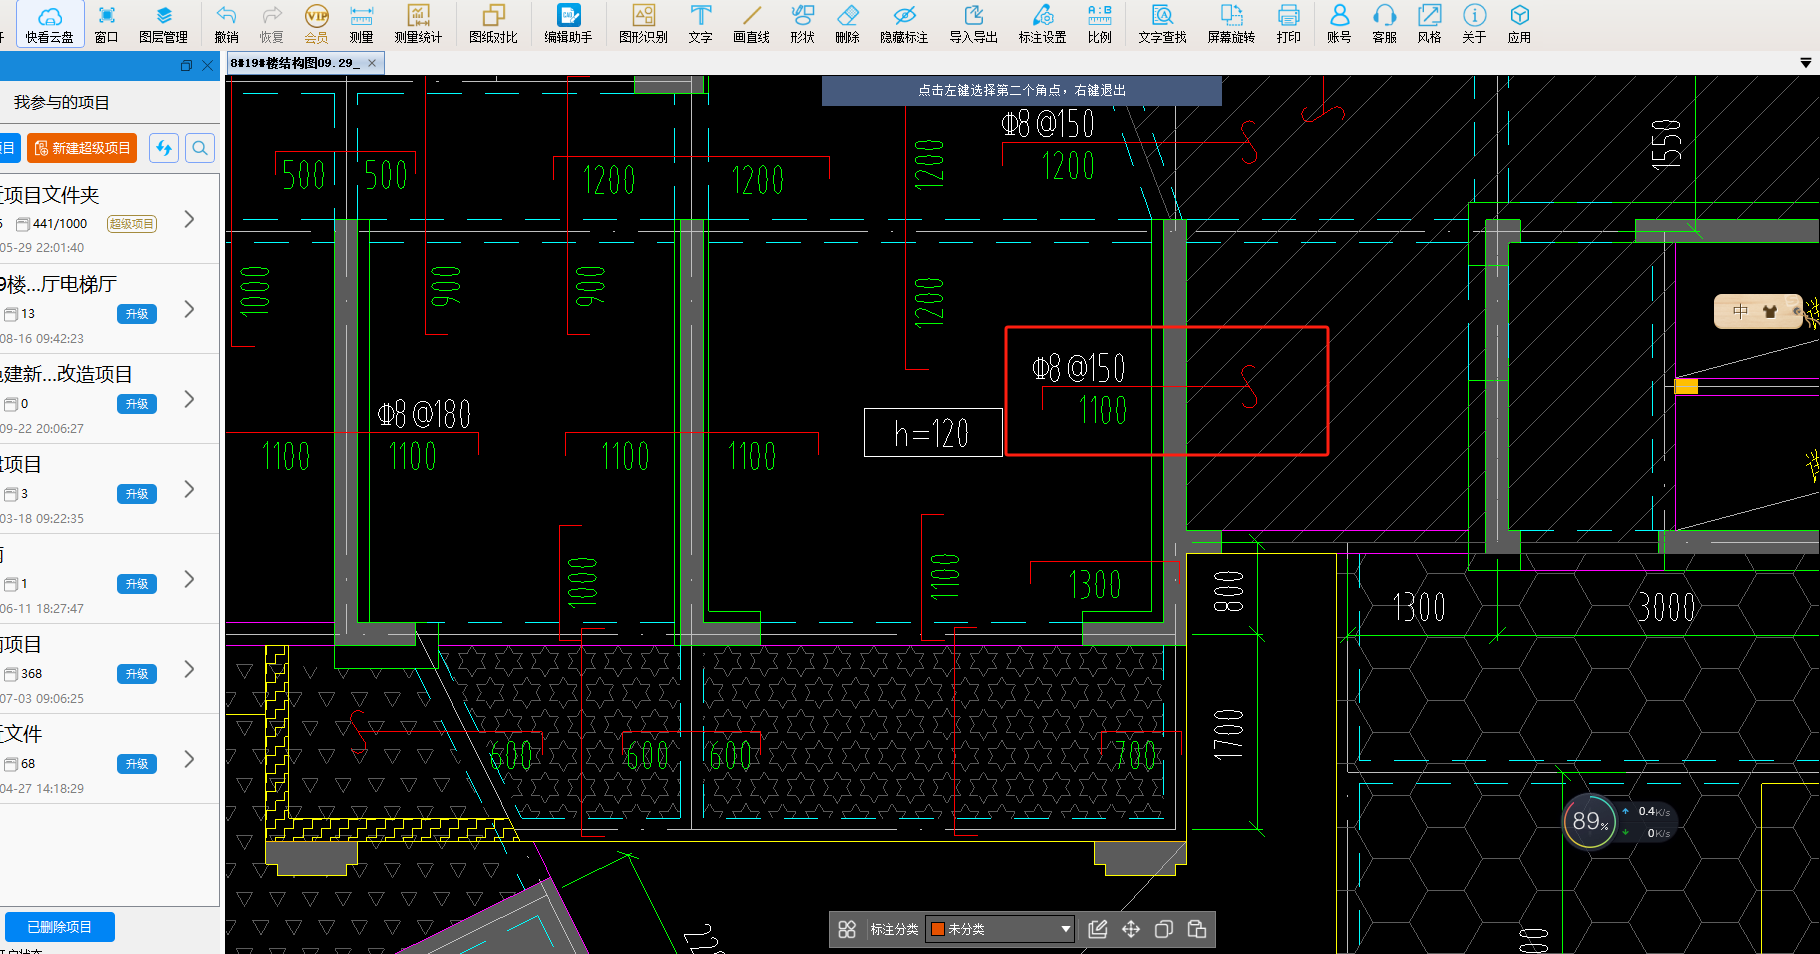This screenshot has width=1820, height=954.
Task: Open the 关于 about info
Action: tap(1474, 24)
